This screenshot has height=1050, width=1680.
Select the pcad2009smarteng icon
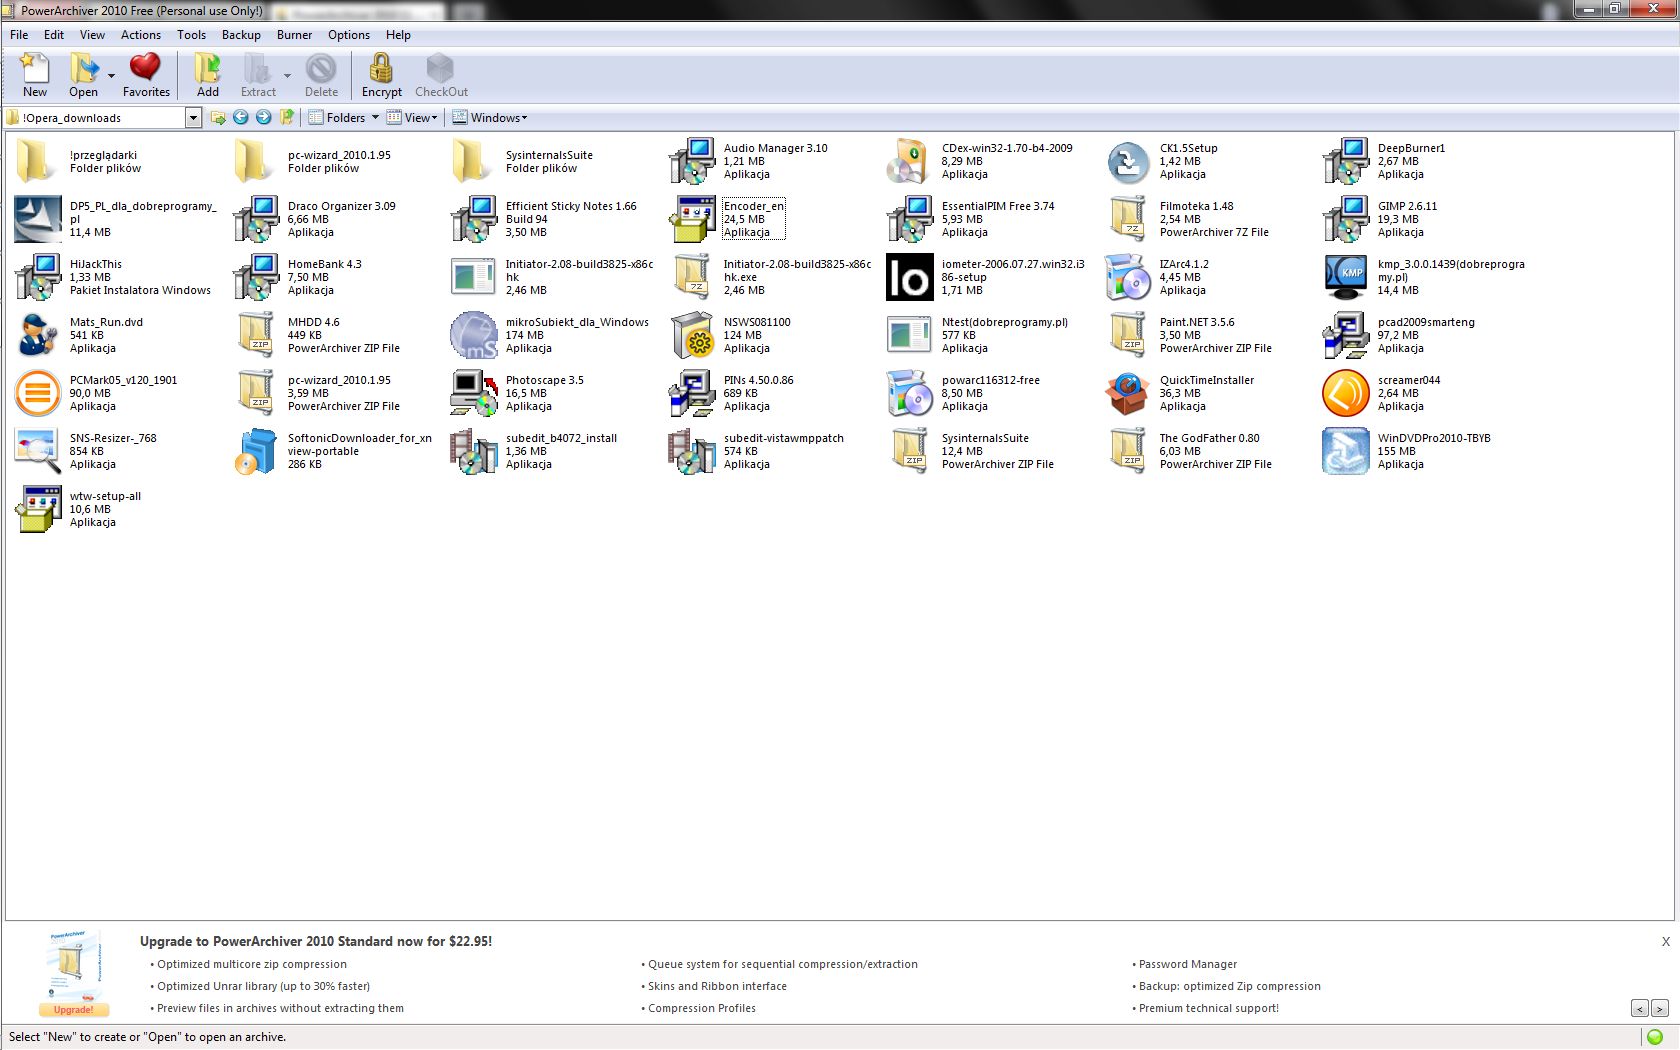(x=1345, y=335)
